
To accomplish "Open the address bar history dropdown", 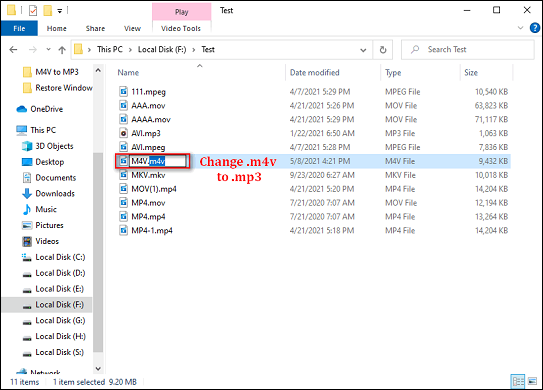I will [x=363, y=50].
